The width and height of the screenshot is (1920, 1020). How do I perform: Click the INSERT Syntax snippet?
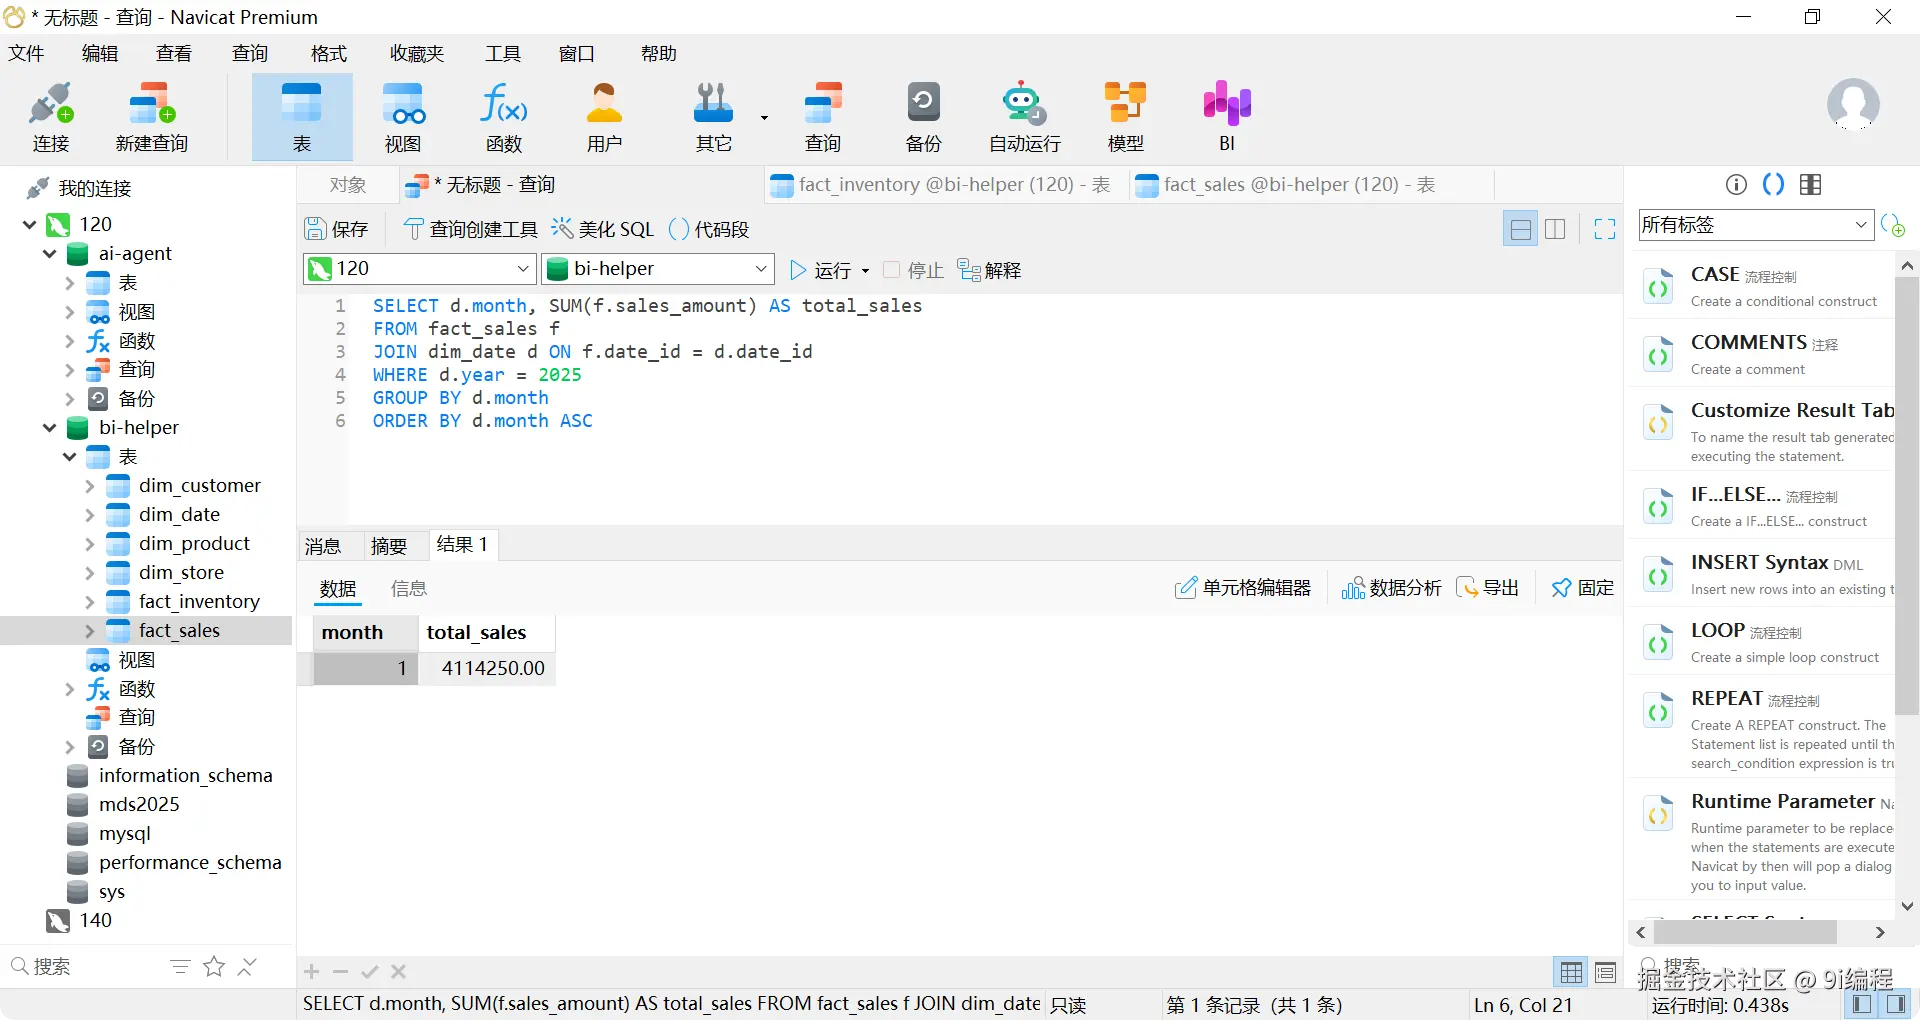coord(1762,575)
